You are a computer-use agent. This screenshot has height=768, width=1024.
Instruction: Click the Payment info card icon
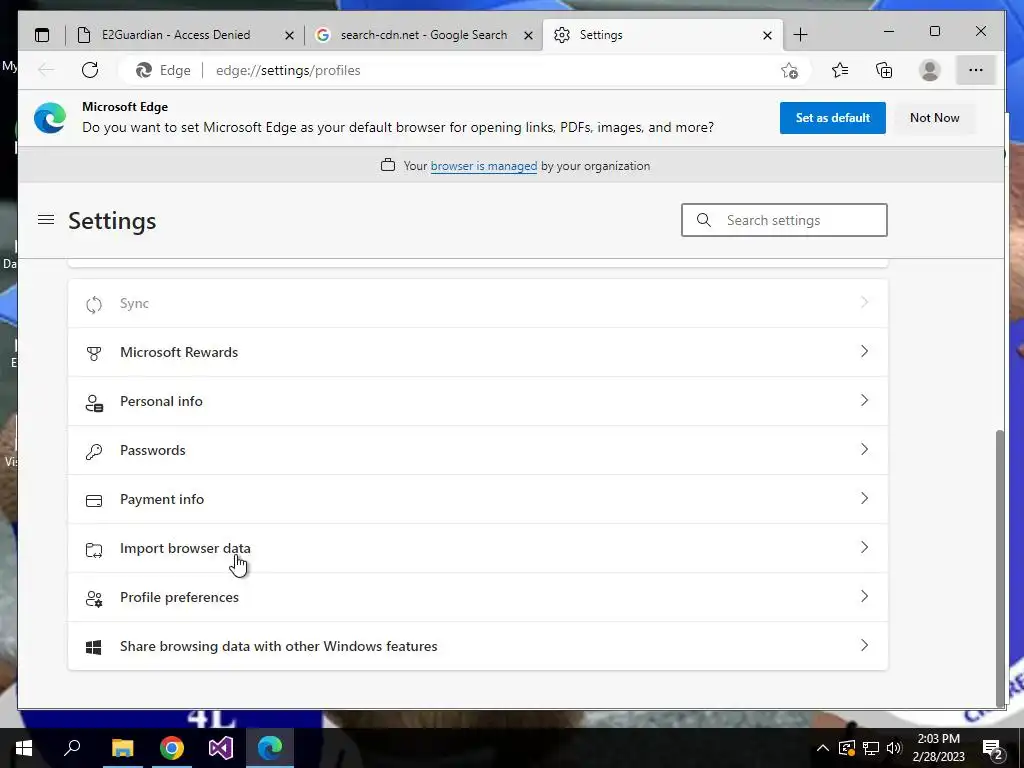click(94, 500)
